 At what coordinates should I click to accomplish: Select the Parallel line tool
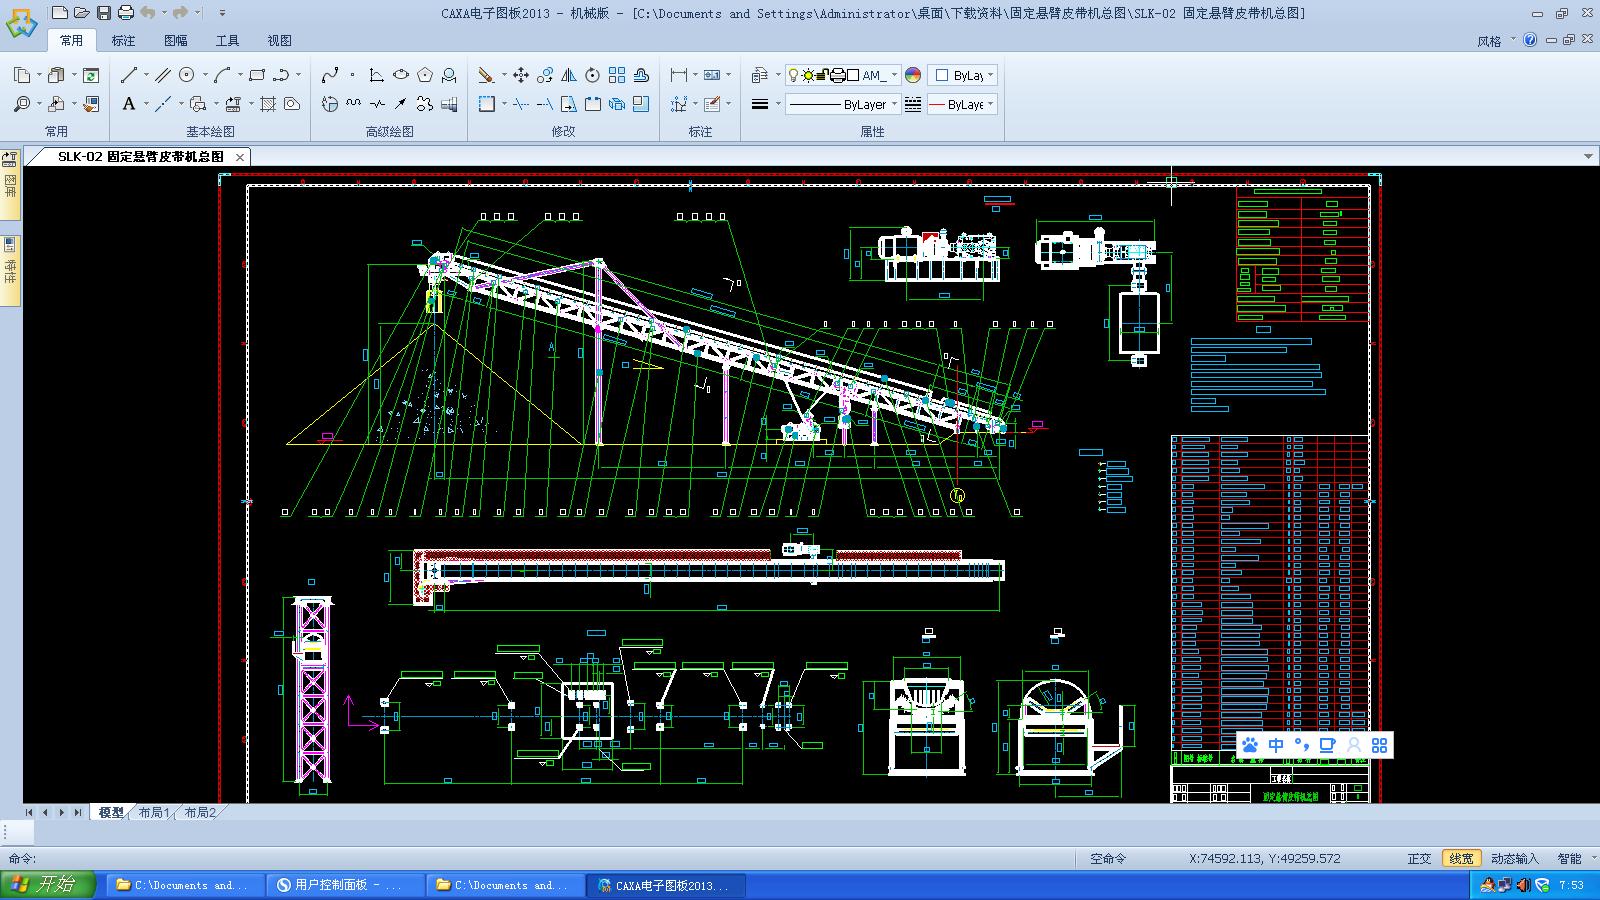click(x=164, y=75)
